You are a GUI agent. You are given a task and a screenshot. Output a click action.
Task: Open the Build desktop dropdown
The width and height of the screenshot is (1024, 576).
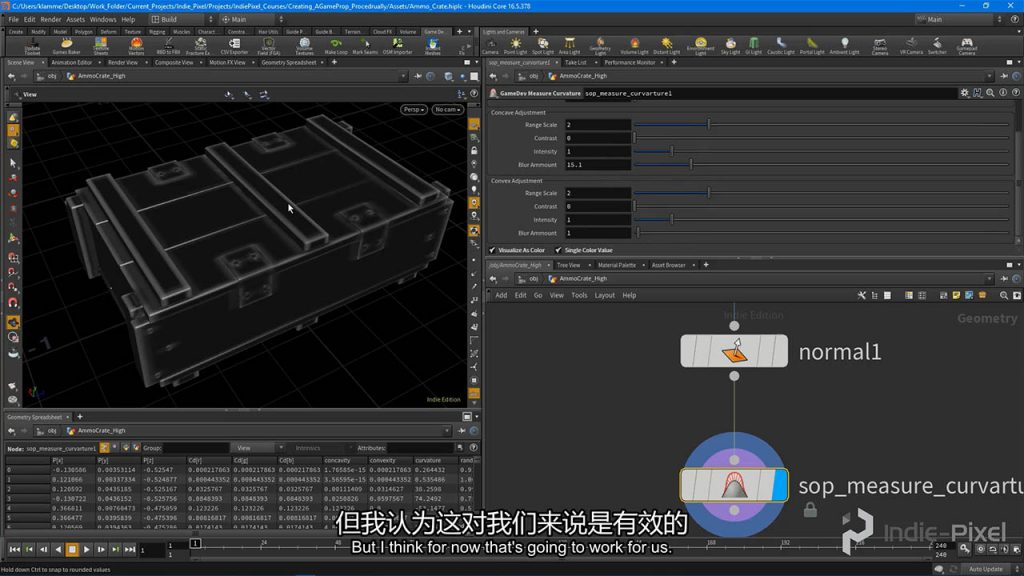[182, 20]
